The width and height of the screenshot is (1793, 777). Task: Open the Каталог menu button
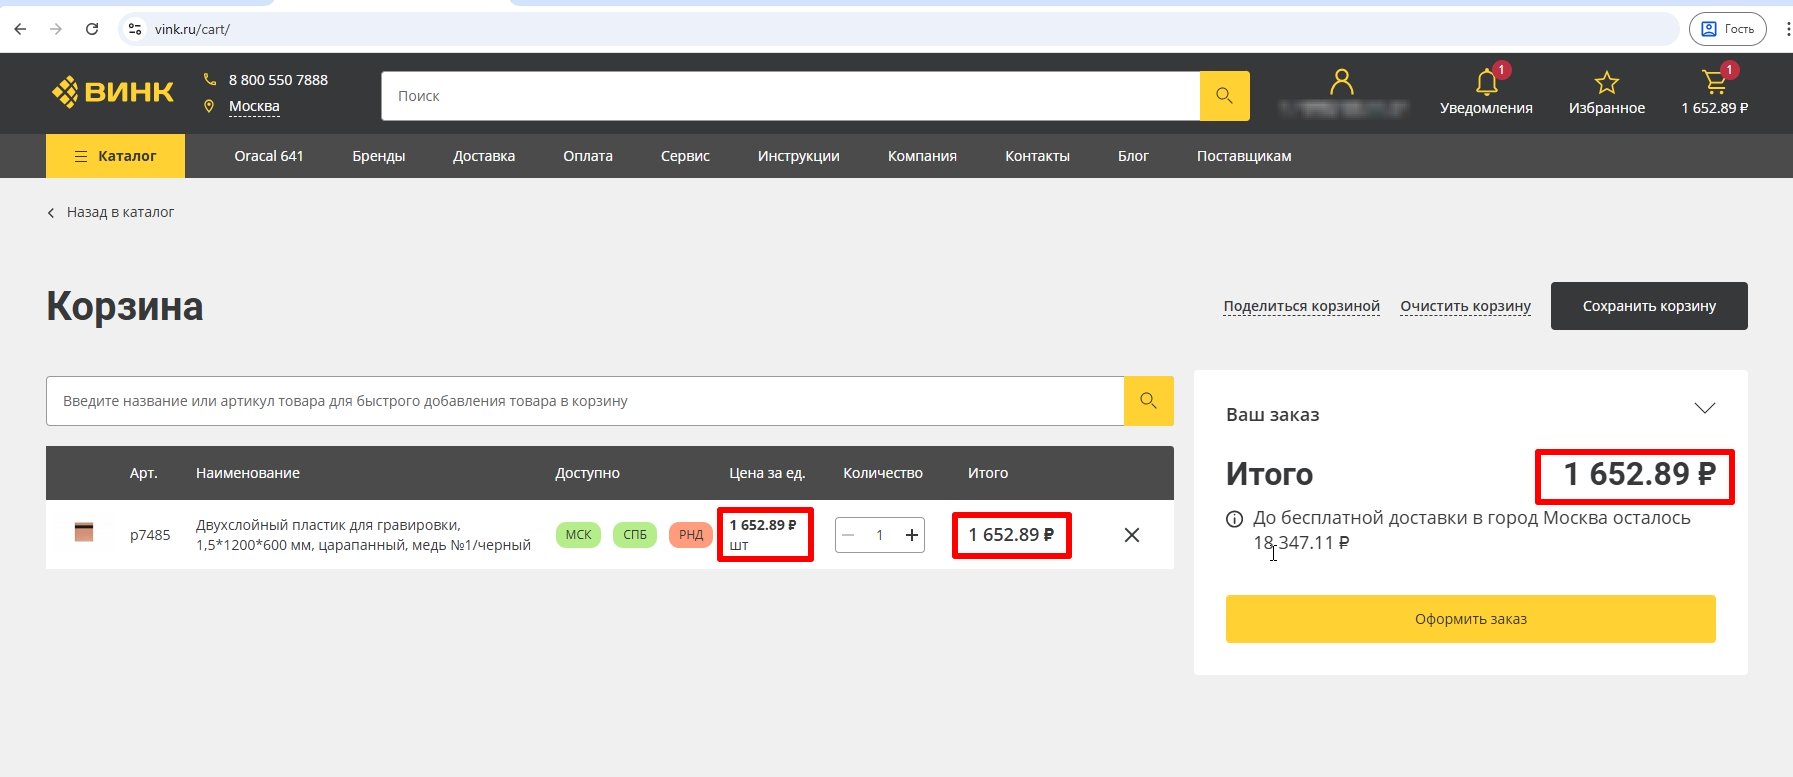115,156
